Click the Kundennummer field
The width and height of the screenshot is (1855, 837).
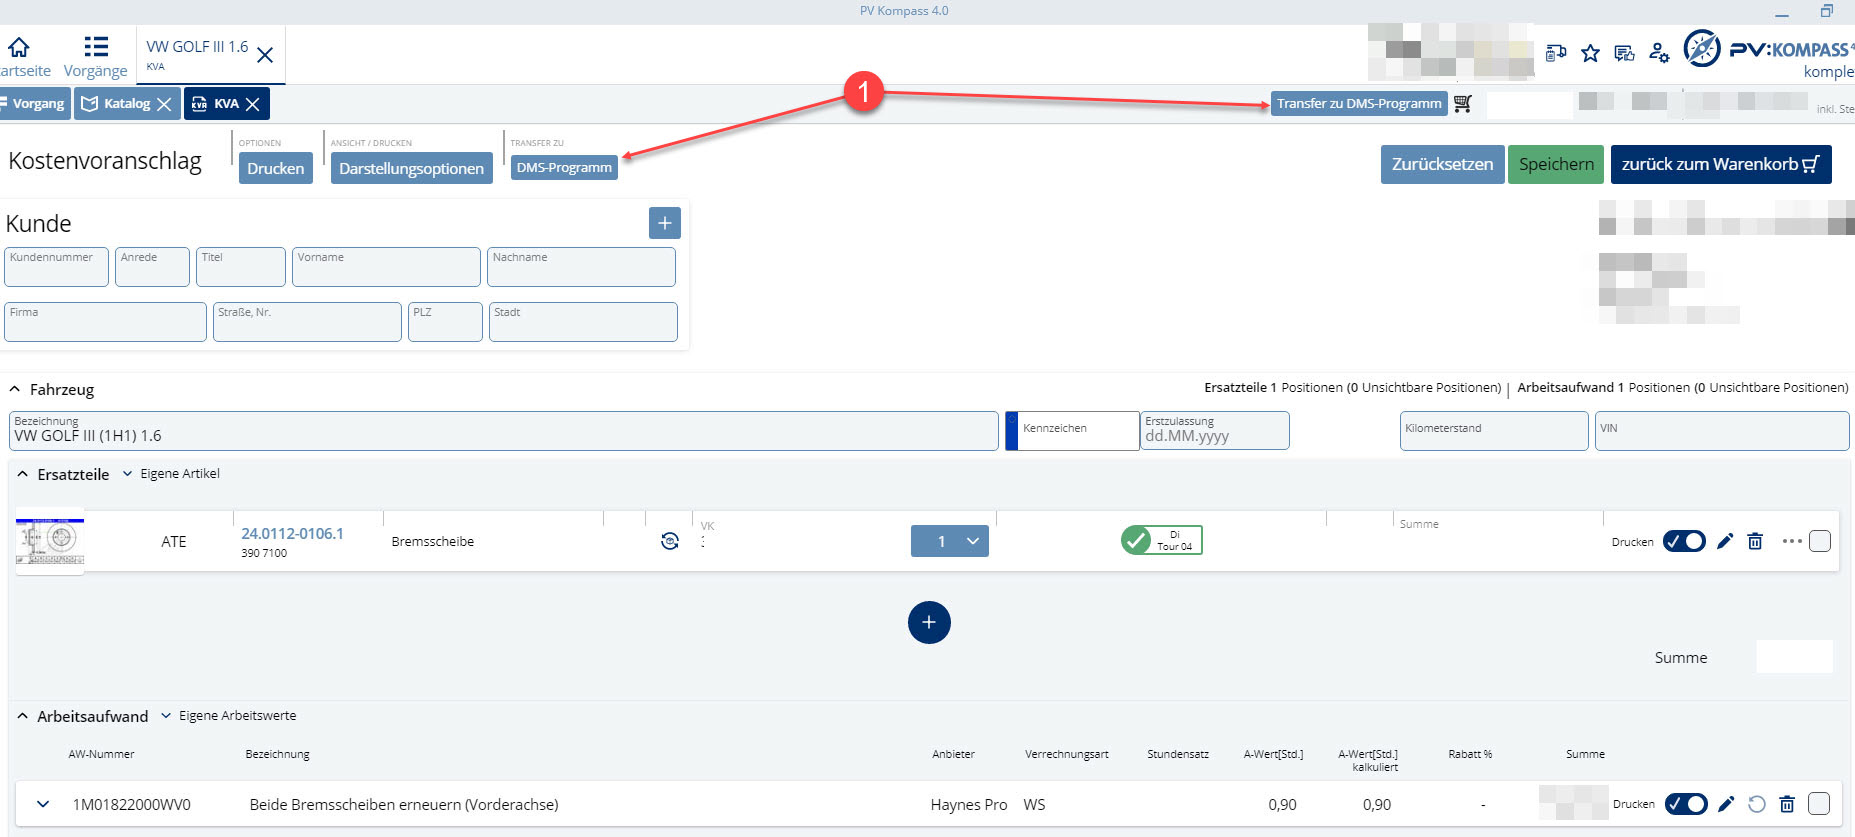[56, 267]
